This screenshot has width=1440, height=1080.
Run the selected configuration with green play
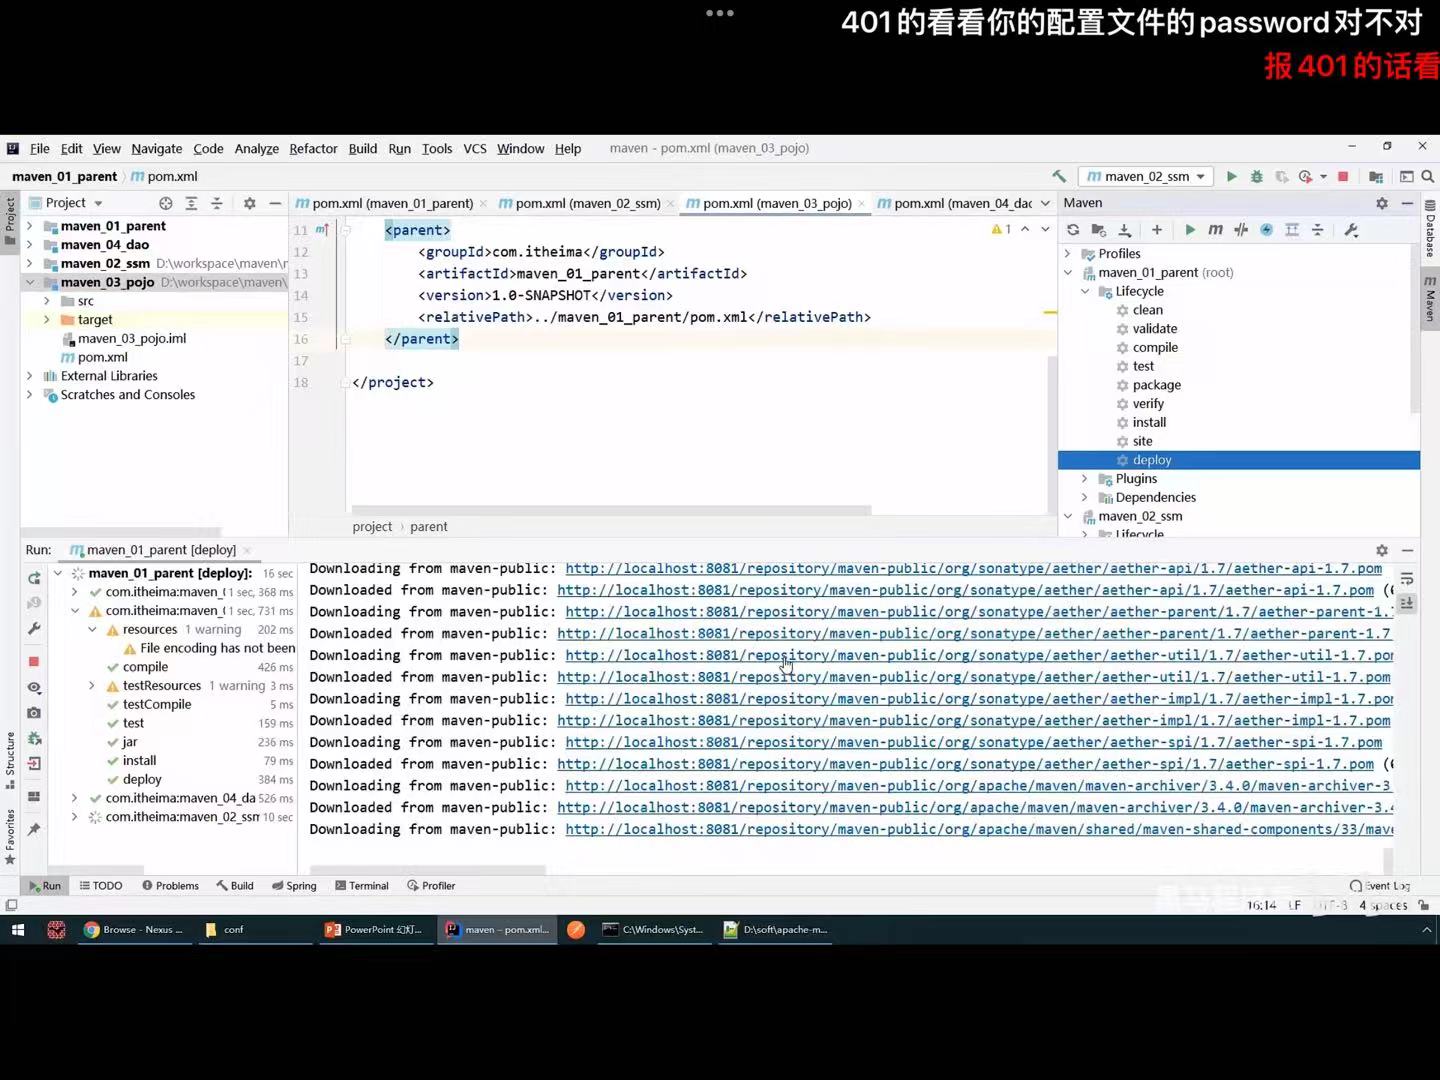click(1231, 176)
